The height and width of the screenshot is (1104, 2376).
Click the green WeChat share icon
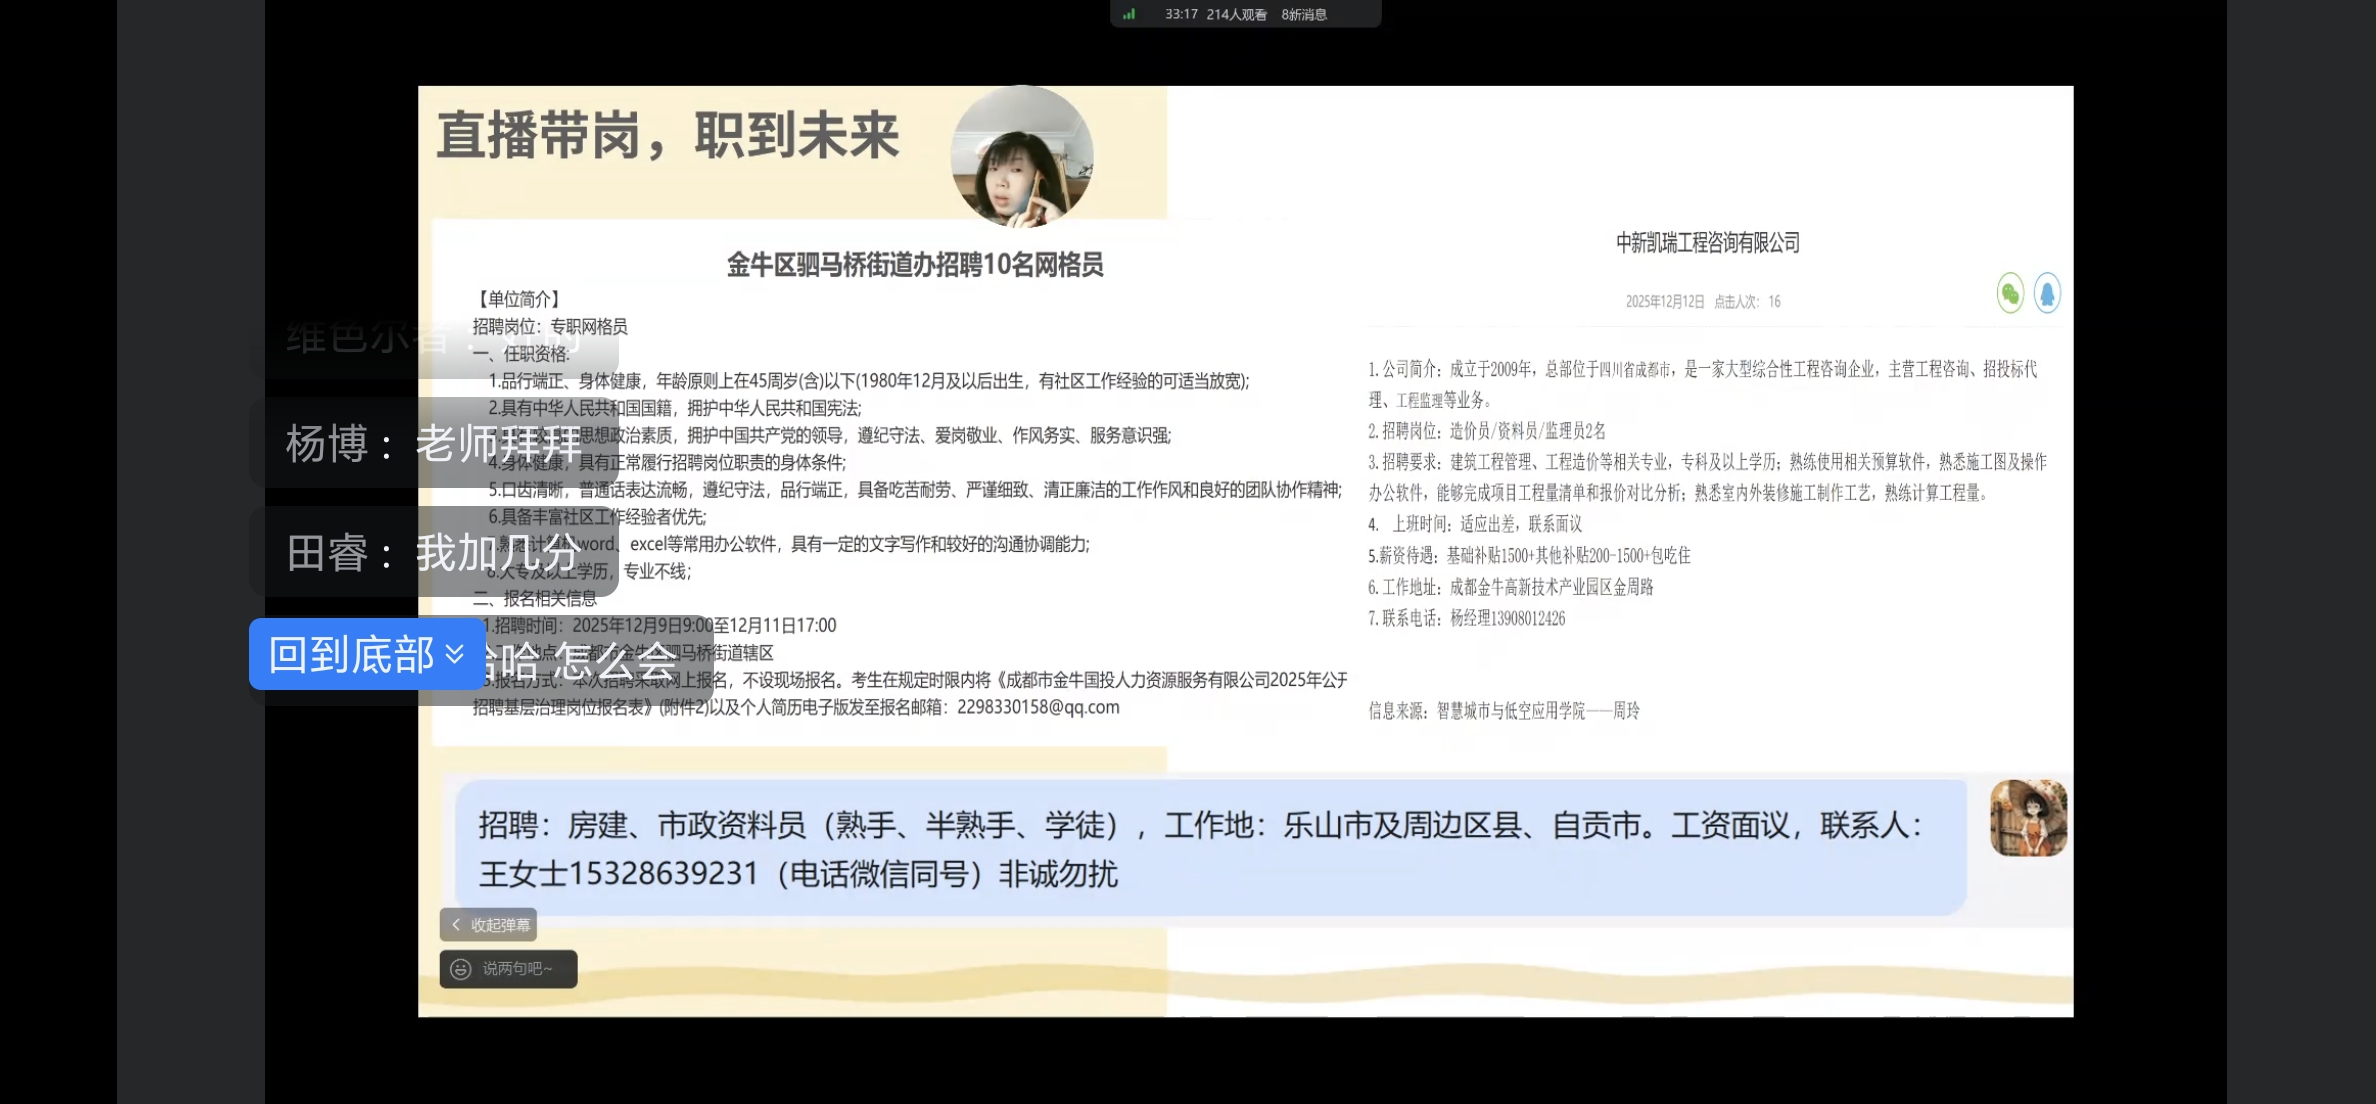click(2010, 293)
